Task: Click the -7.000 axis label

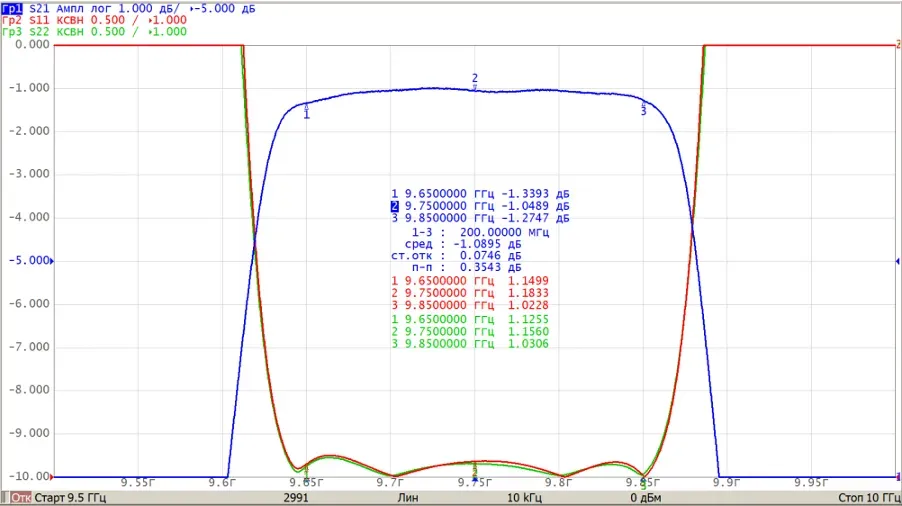Action: [29, 347]
